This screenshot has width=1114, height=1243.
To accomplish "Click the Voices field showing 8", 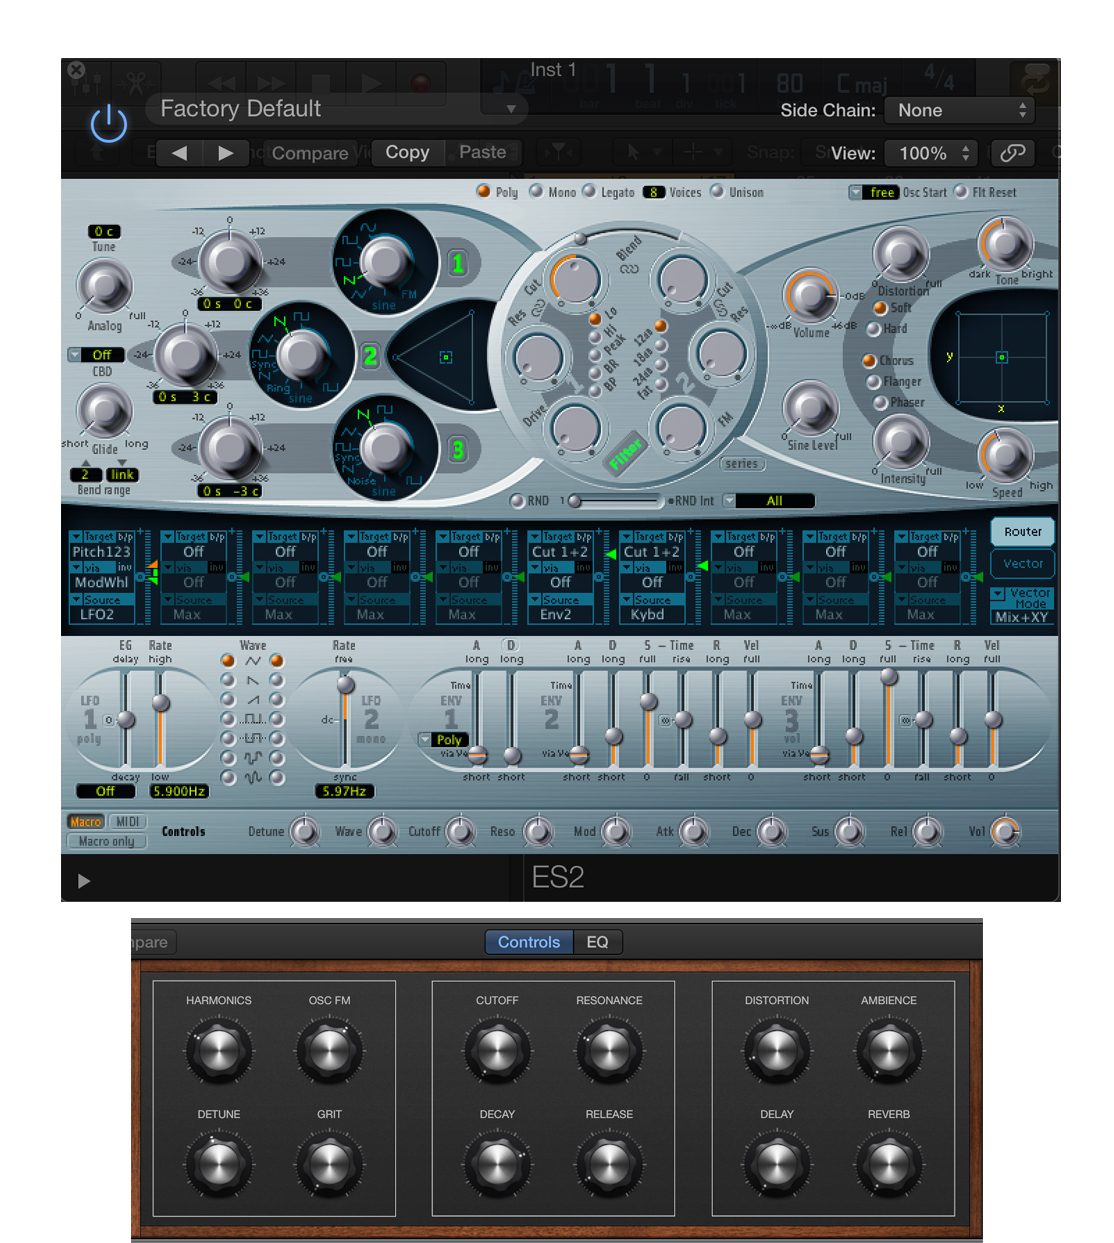I will pos(655,192).
